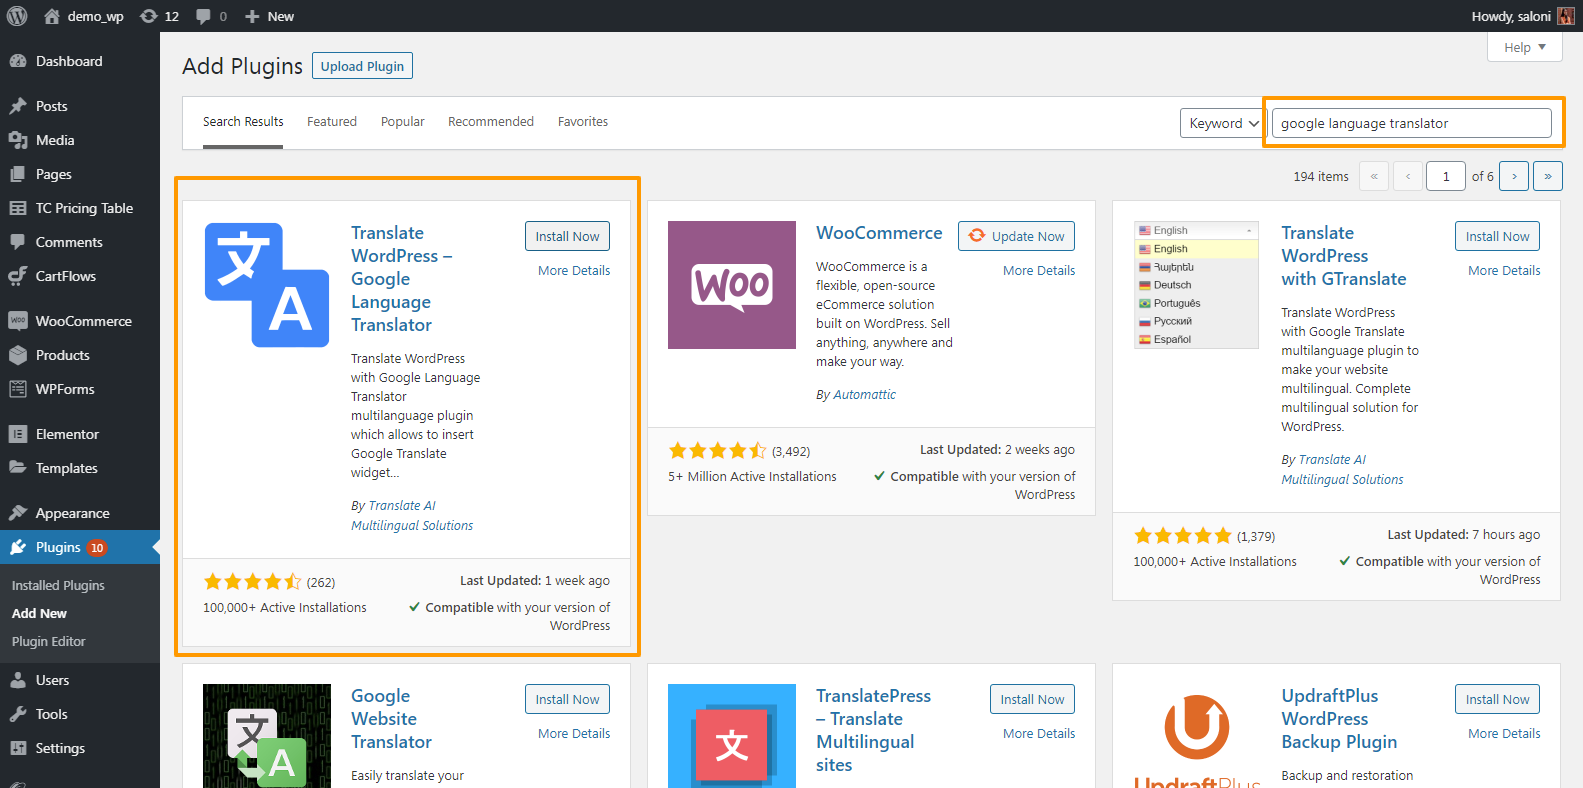Open More Details for TranslatePress

pyautogui.click(x=1039, y=733)
